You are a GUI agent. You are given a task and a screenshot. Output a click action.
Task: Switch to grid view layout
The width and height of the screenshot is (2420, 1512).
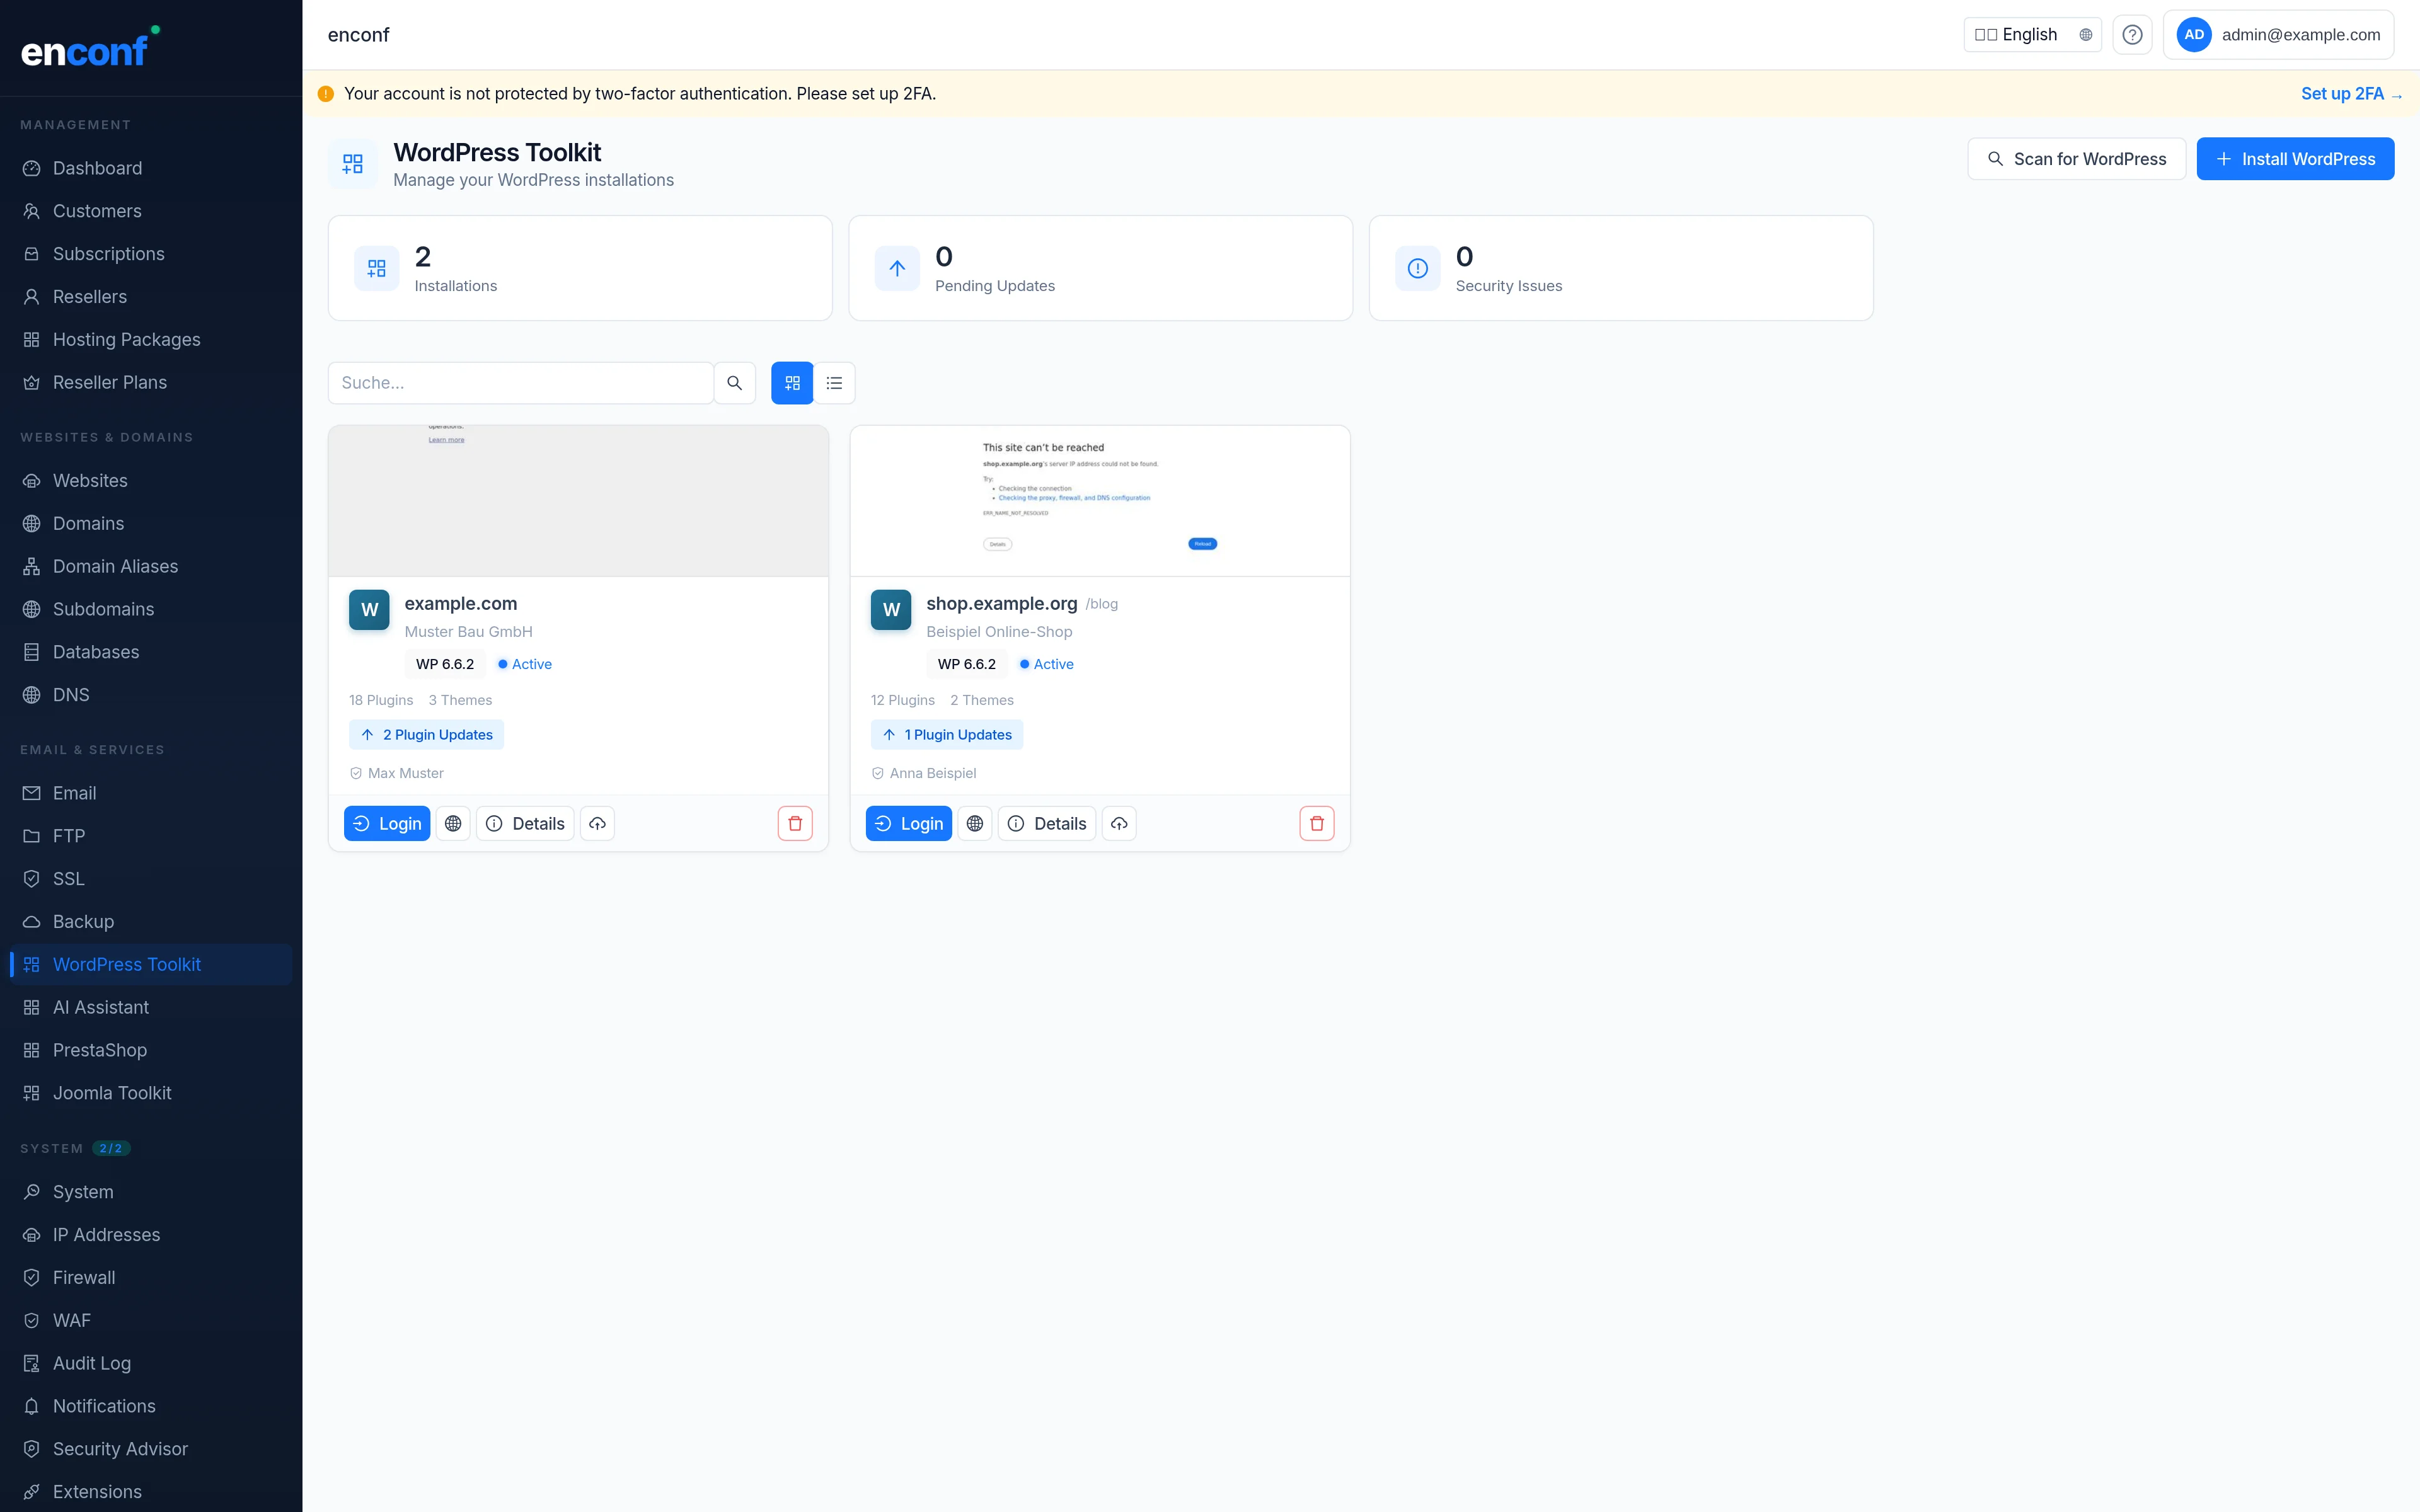(x=792, y=383)
